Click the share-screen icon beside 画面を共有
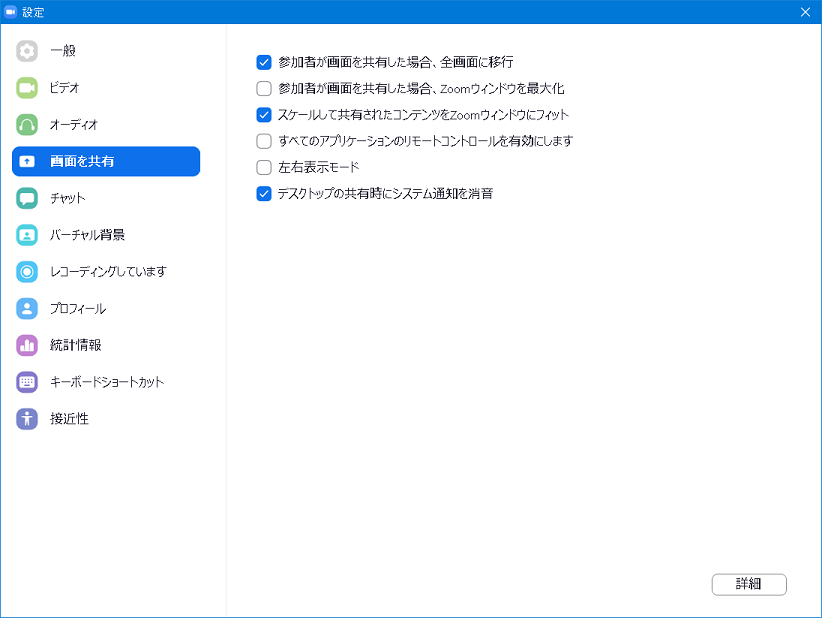The width and height of the screenshot is (822, 618). click(x=27, y=161)
